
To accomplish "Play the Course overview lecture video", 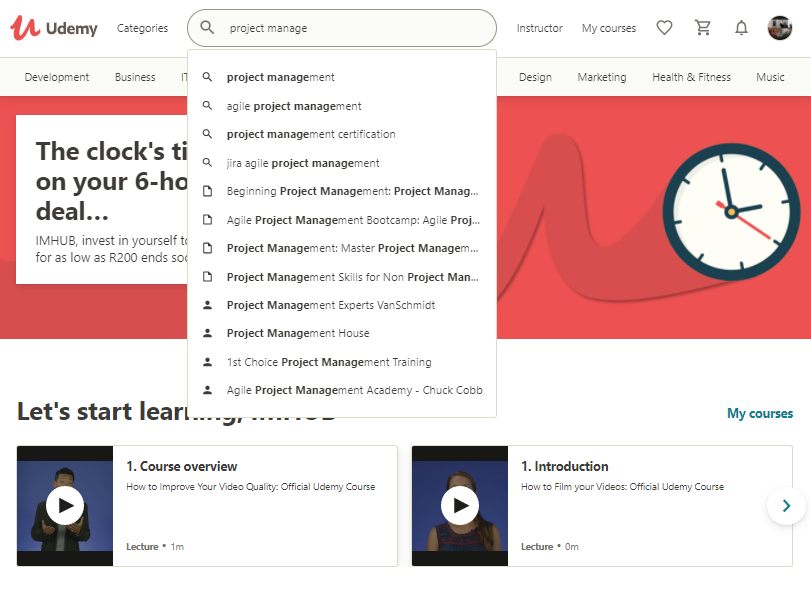I will click(65, 505).
